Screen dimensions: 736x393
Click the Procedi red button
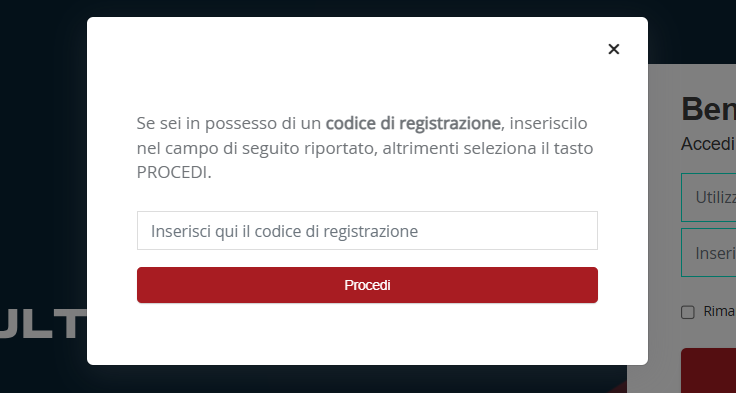coord(367,285)
